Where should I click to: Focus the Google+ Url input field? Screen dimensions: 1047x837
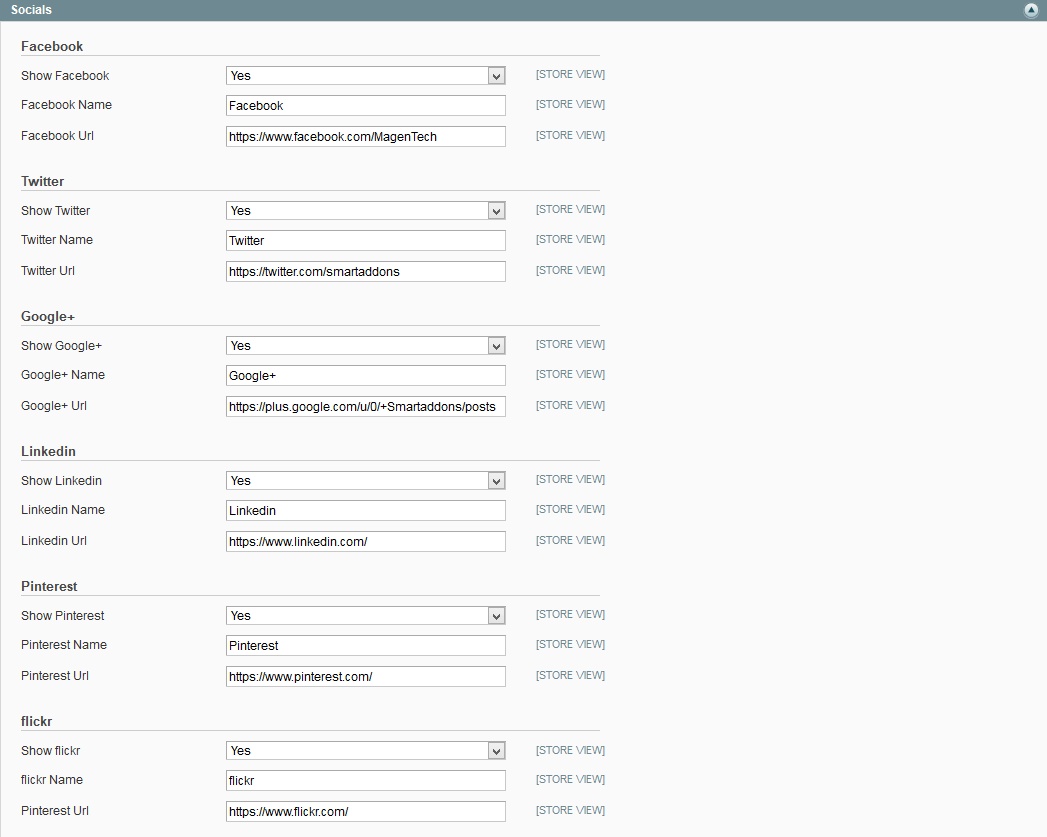click(365, 407)
